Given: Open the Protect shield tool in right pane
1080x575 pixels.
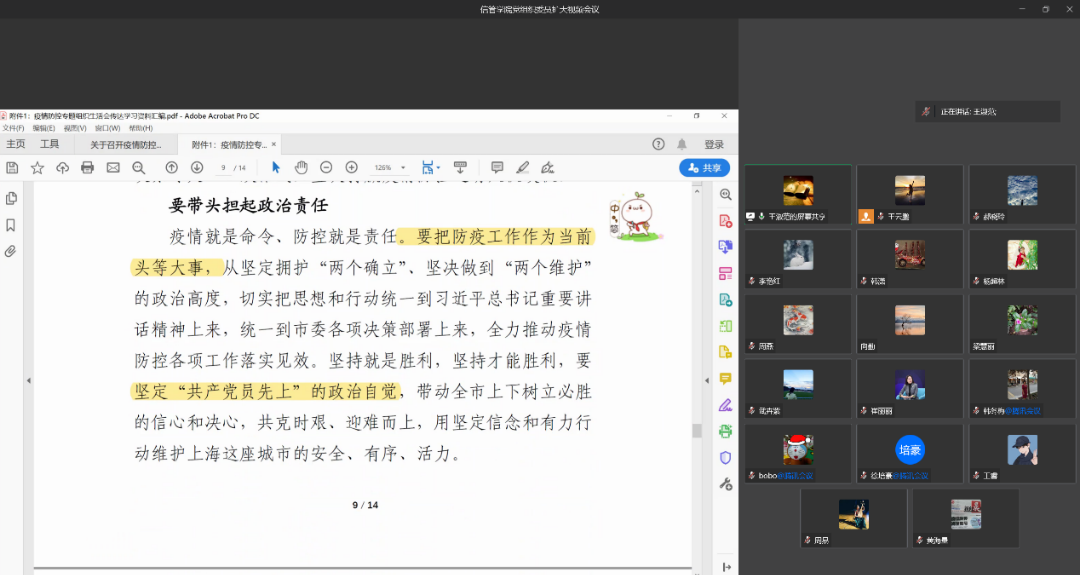Looking at the screenshot, I should coord(726,457).
